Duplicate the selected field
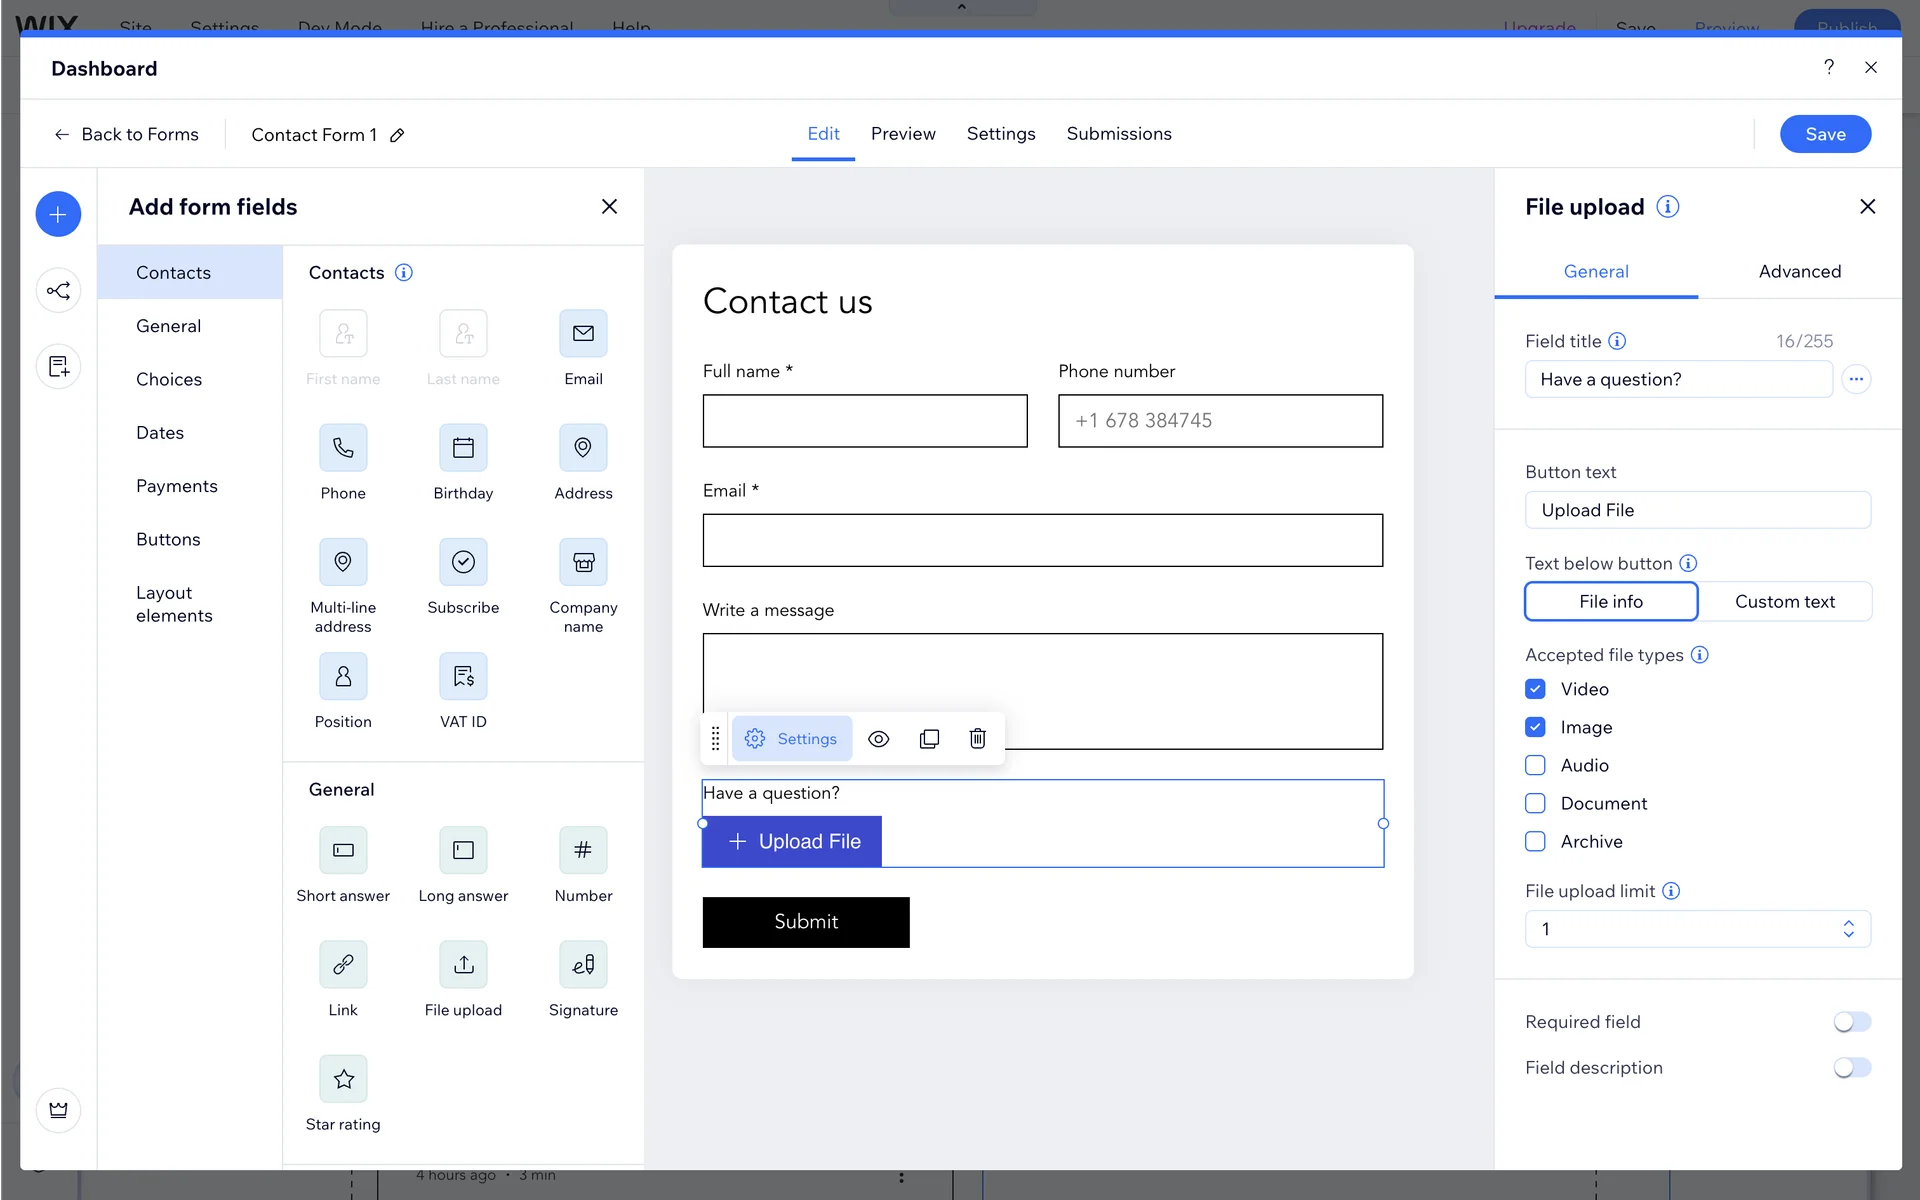The width and height of the screenshot is (1920, 1200). [x=929, y=739]
